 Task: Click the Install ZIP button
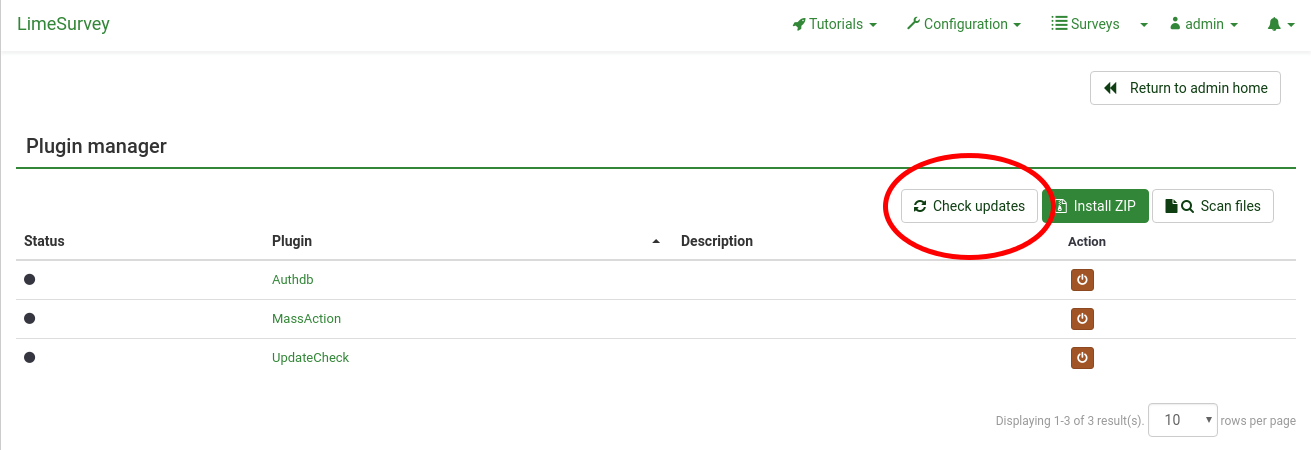point(1095,206)
